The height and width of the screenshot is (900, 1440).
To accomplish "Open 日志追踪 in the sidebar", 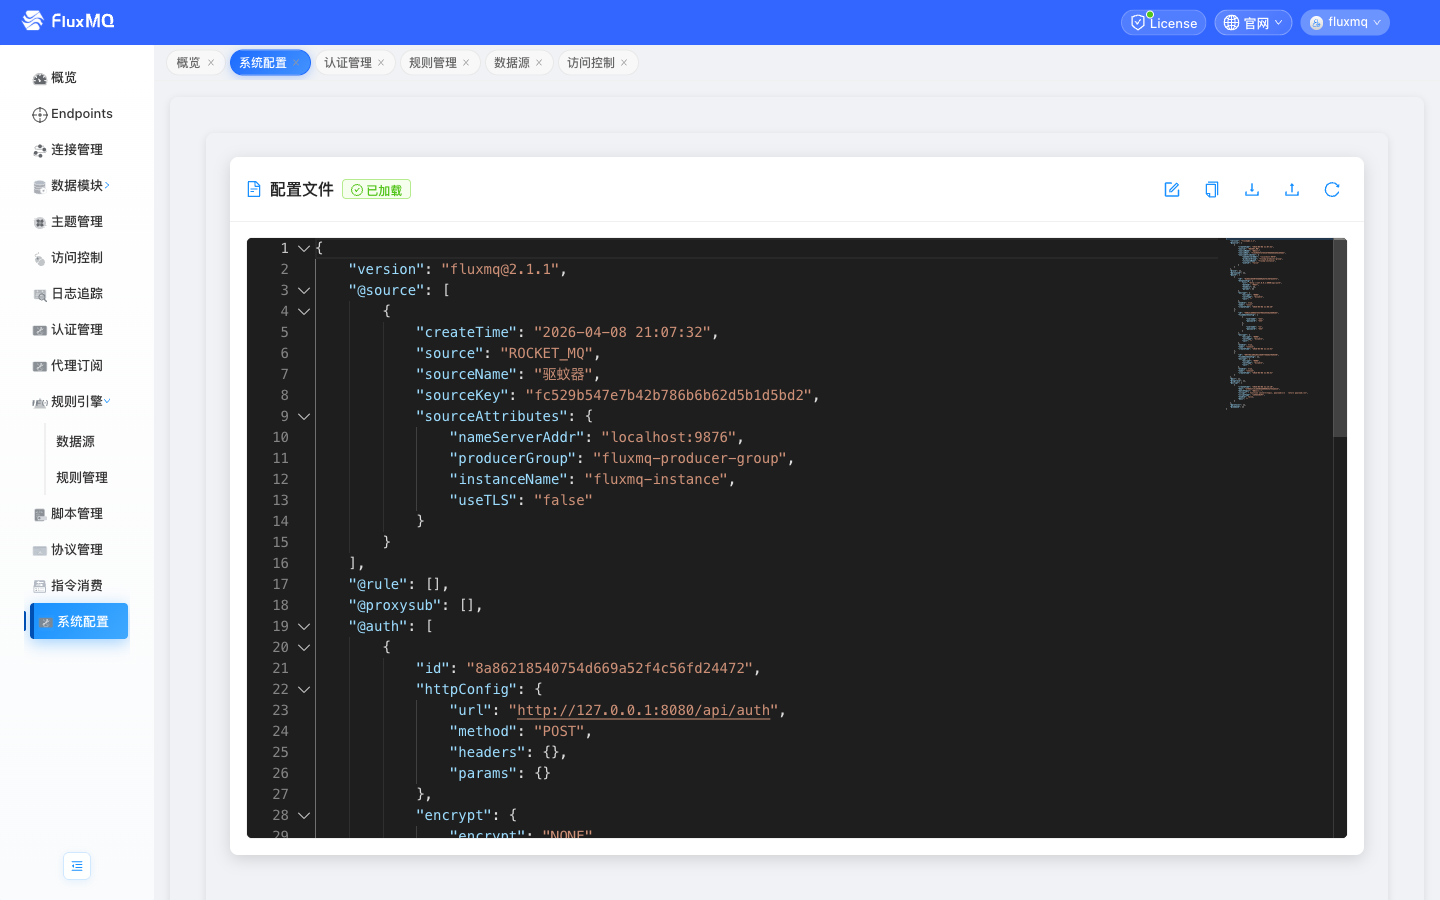I will 77,294.
